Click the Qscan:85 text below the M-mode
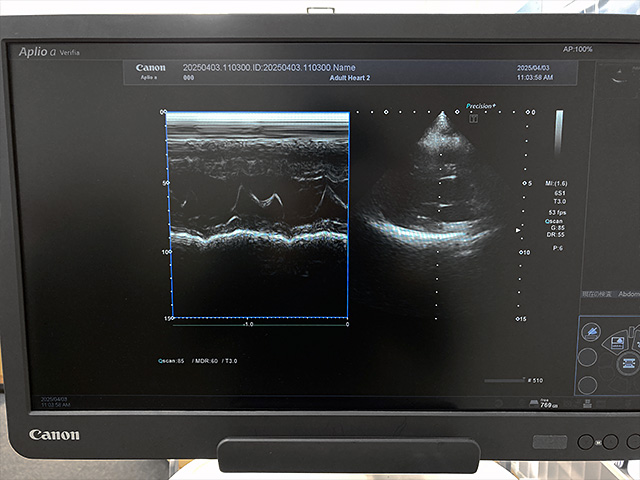This screenshot has height=480, width=640. (x=171, y=361)
